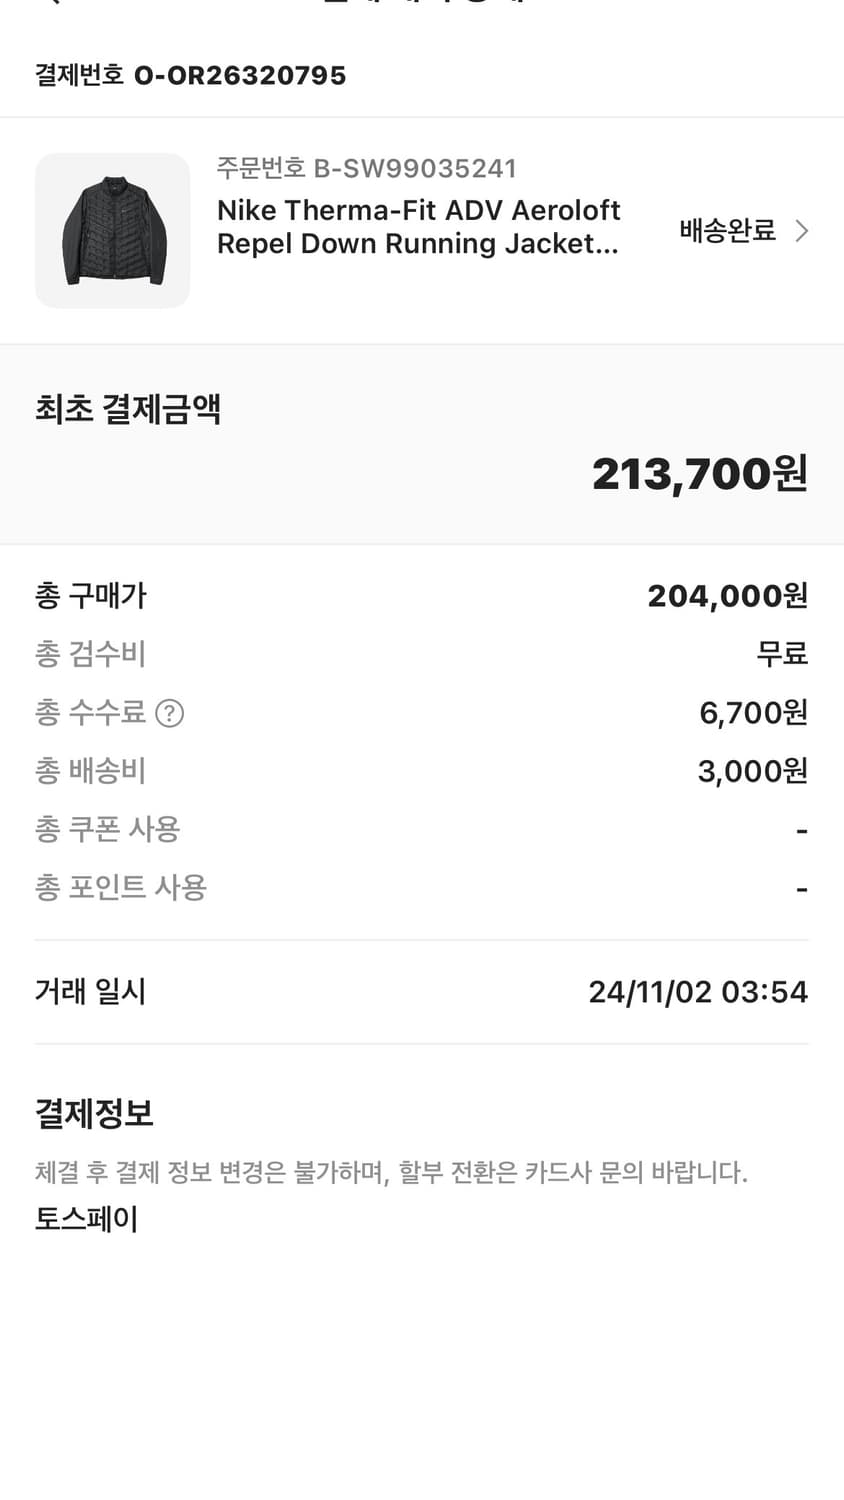
Task: Select the payment number O-OR26320795
Action: [x=239, y=75]
